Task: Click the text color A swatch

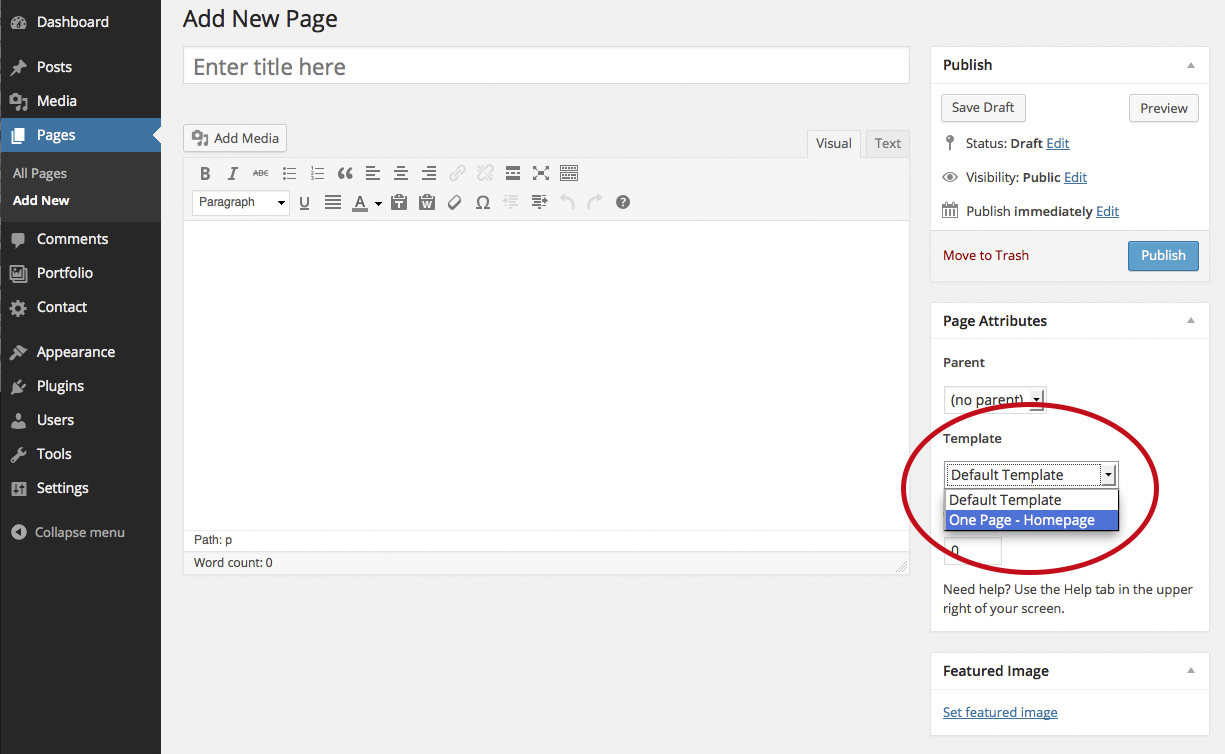Action: [360, 202]
